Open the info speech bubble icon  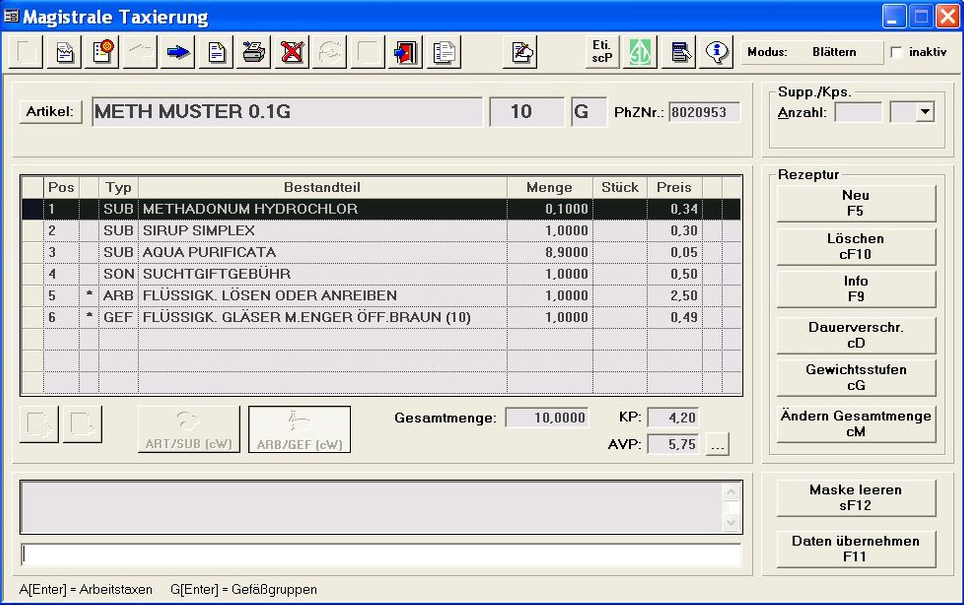(x=717, y=52)
